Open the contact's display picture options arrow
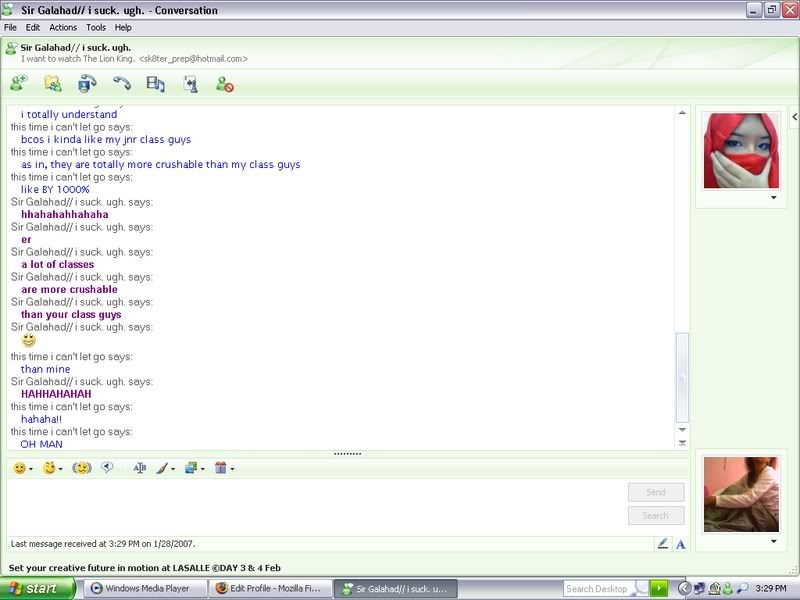Viewport: 800px width, 600px height. (772, 198)
